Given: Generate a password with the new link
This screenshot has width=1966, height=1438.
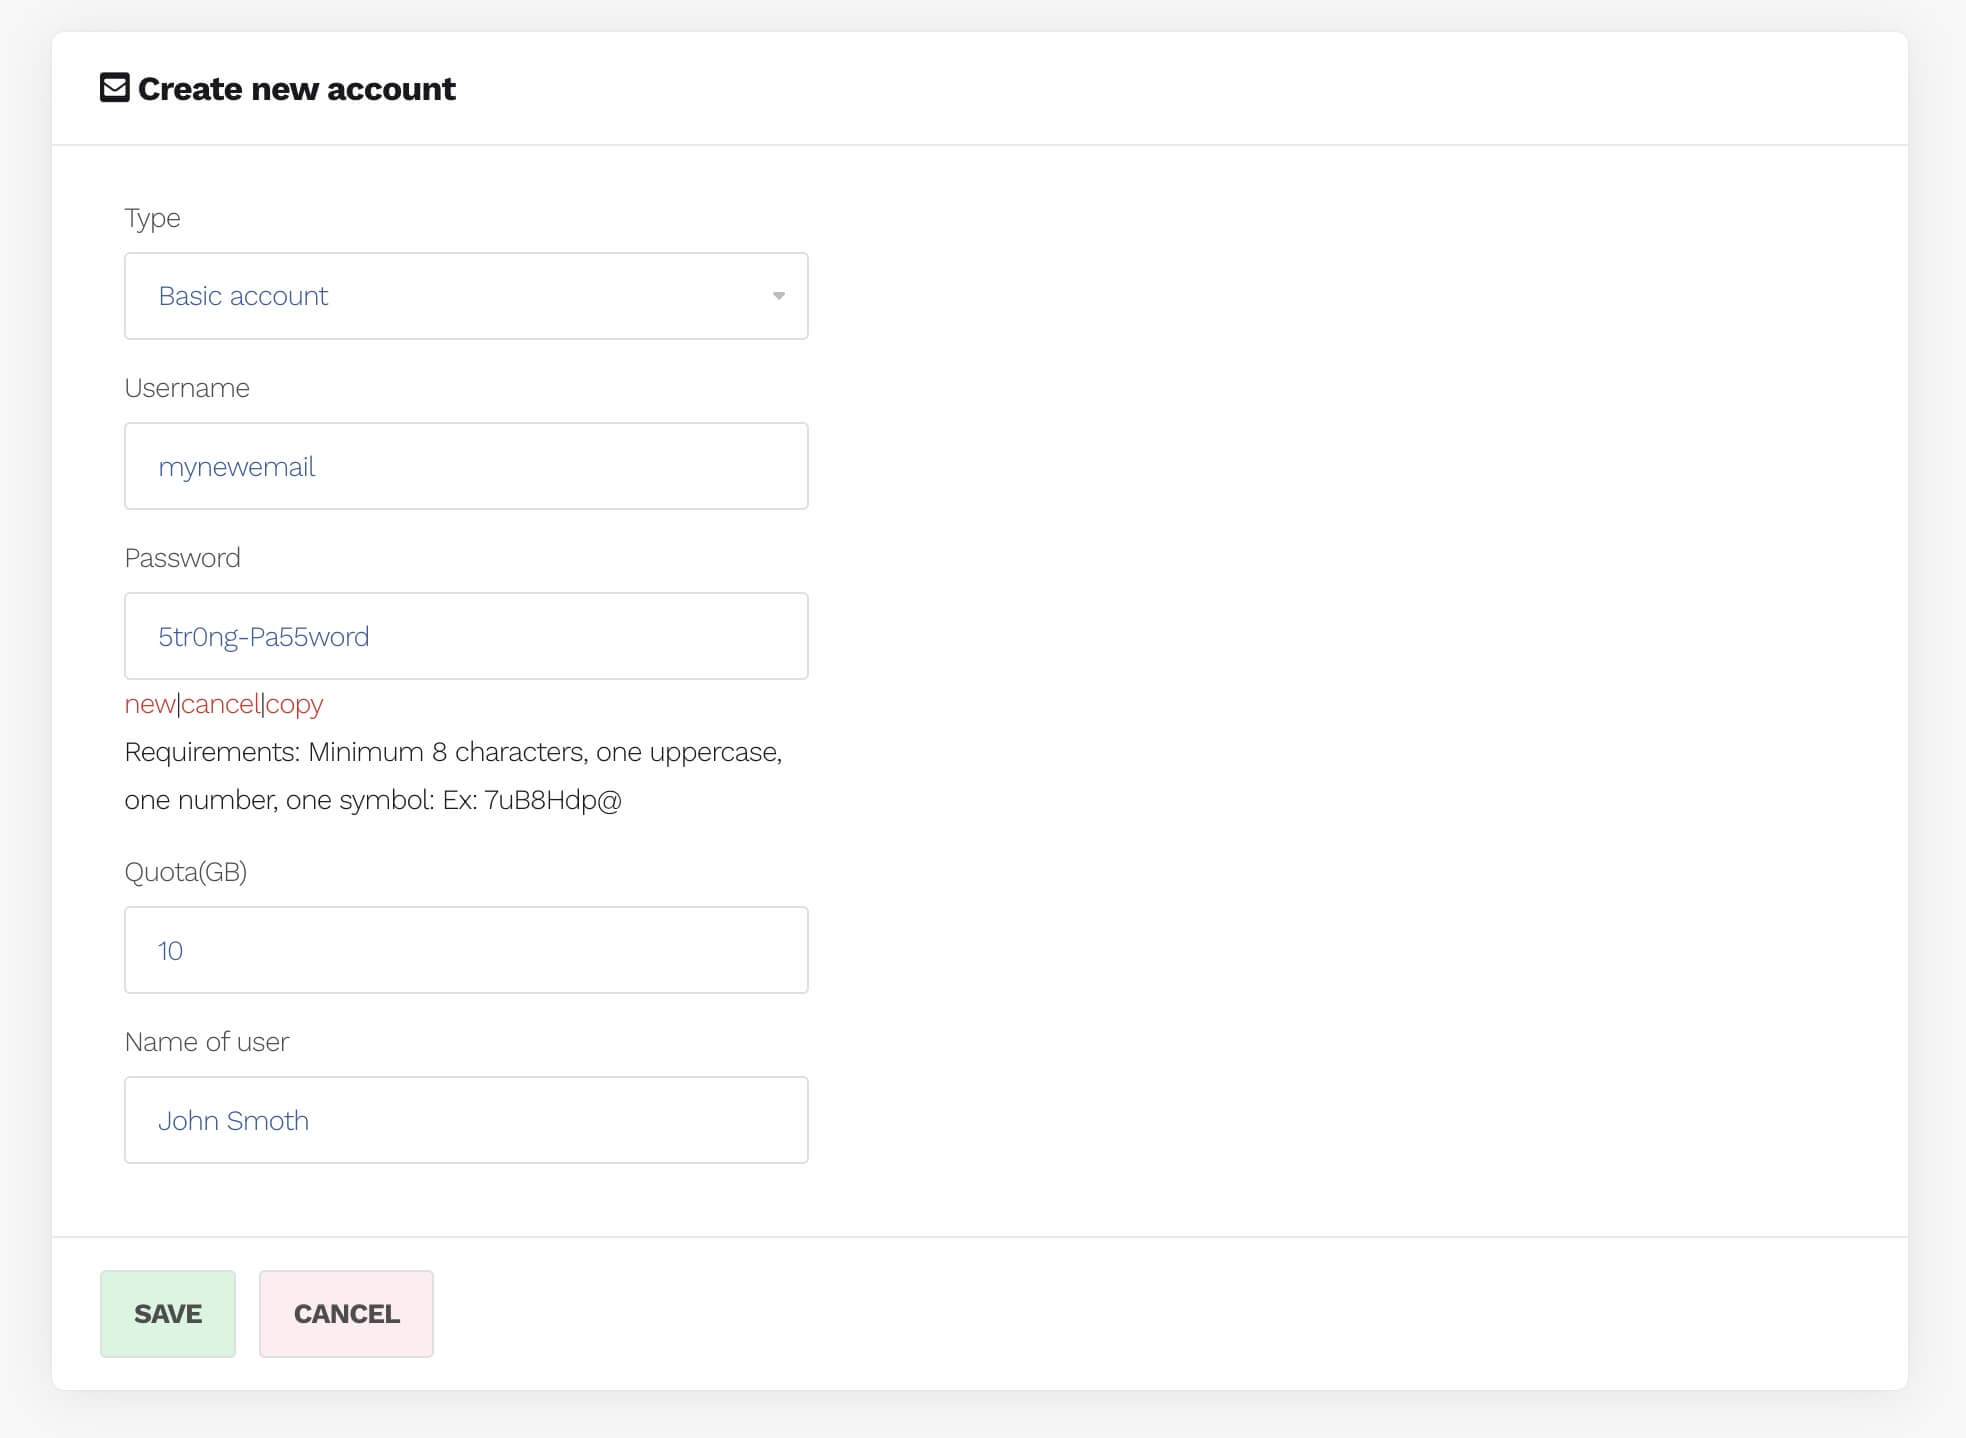Looking at the screenshot, I should click(149, 704).
